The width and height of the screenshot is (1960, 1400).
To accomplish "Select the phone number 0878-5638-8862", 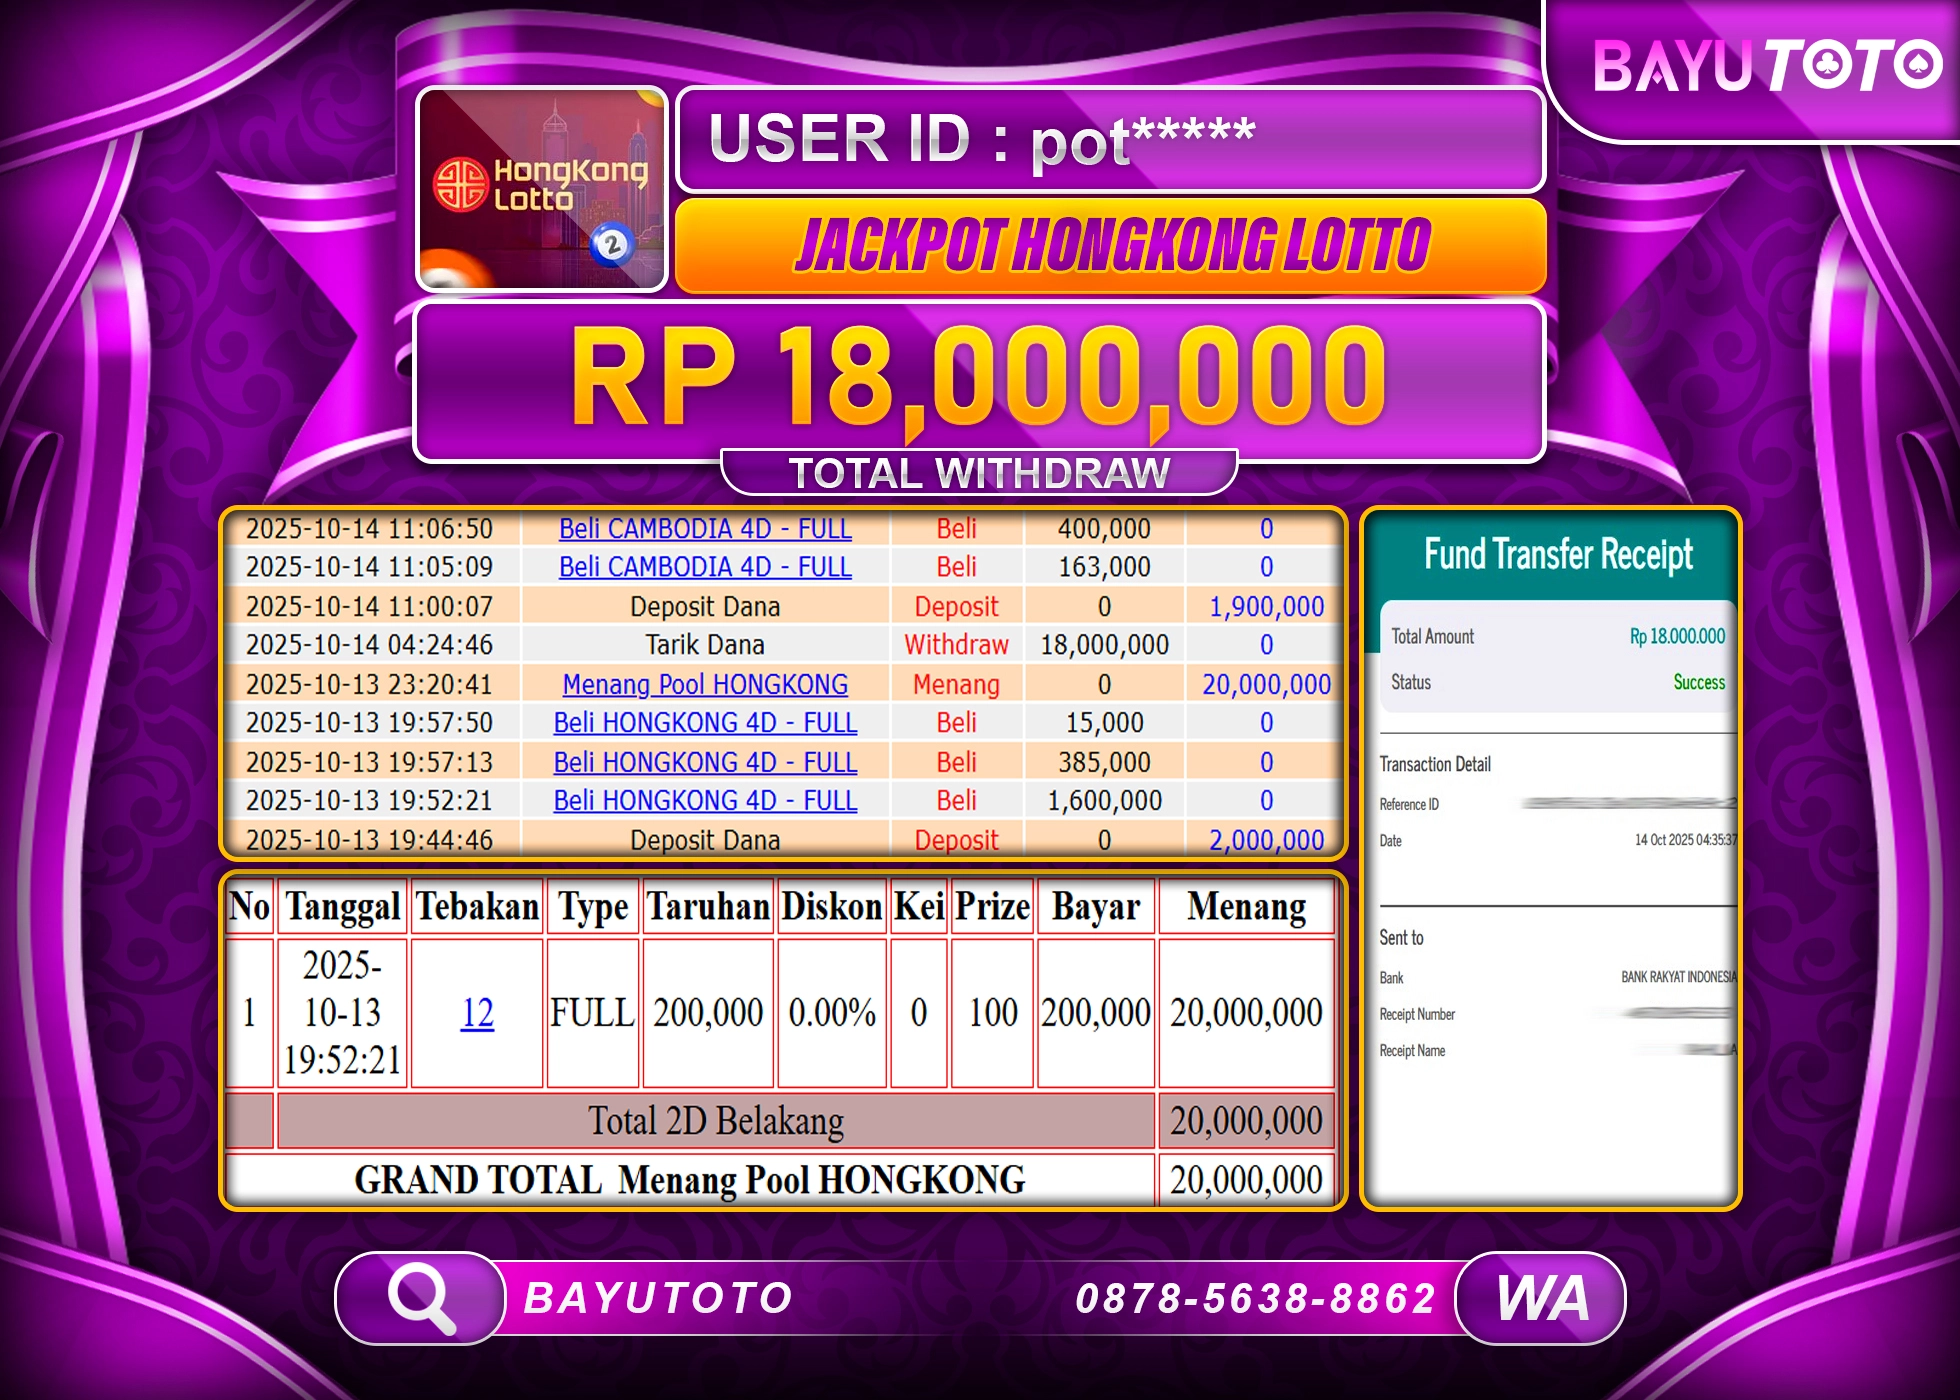I will point(1255,1297).
